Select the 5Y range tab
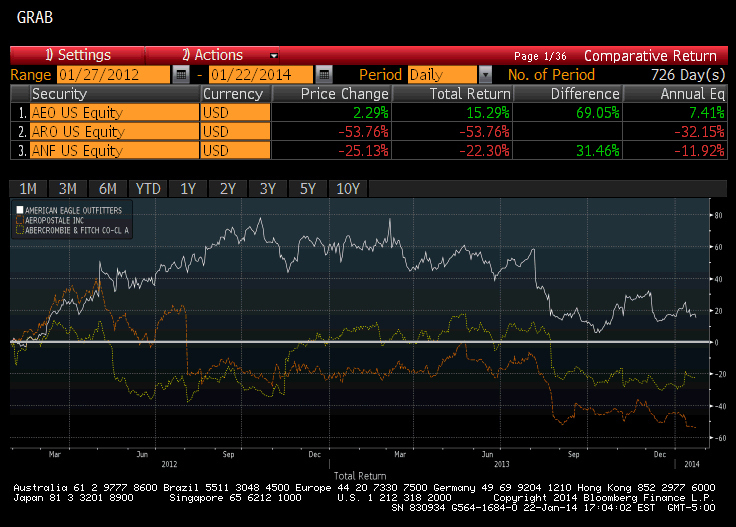The image size is (736, 527). point(307,189)
